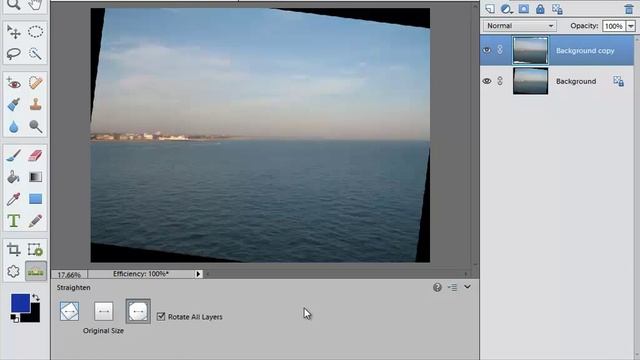
Task: Collapse the tool options panel
Action: tap(467, 287)
